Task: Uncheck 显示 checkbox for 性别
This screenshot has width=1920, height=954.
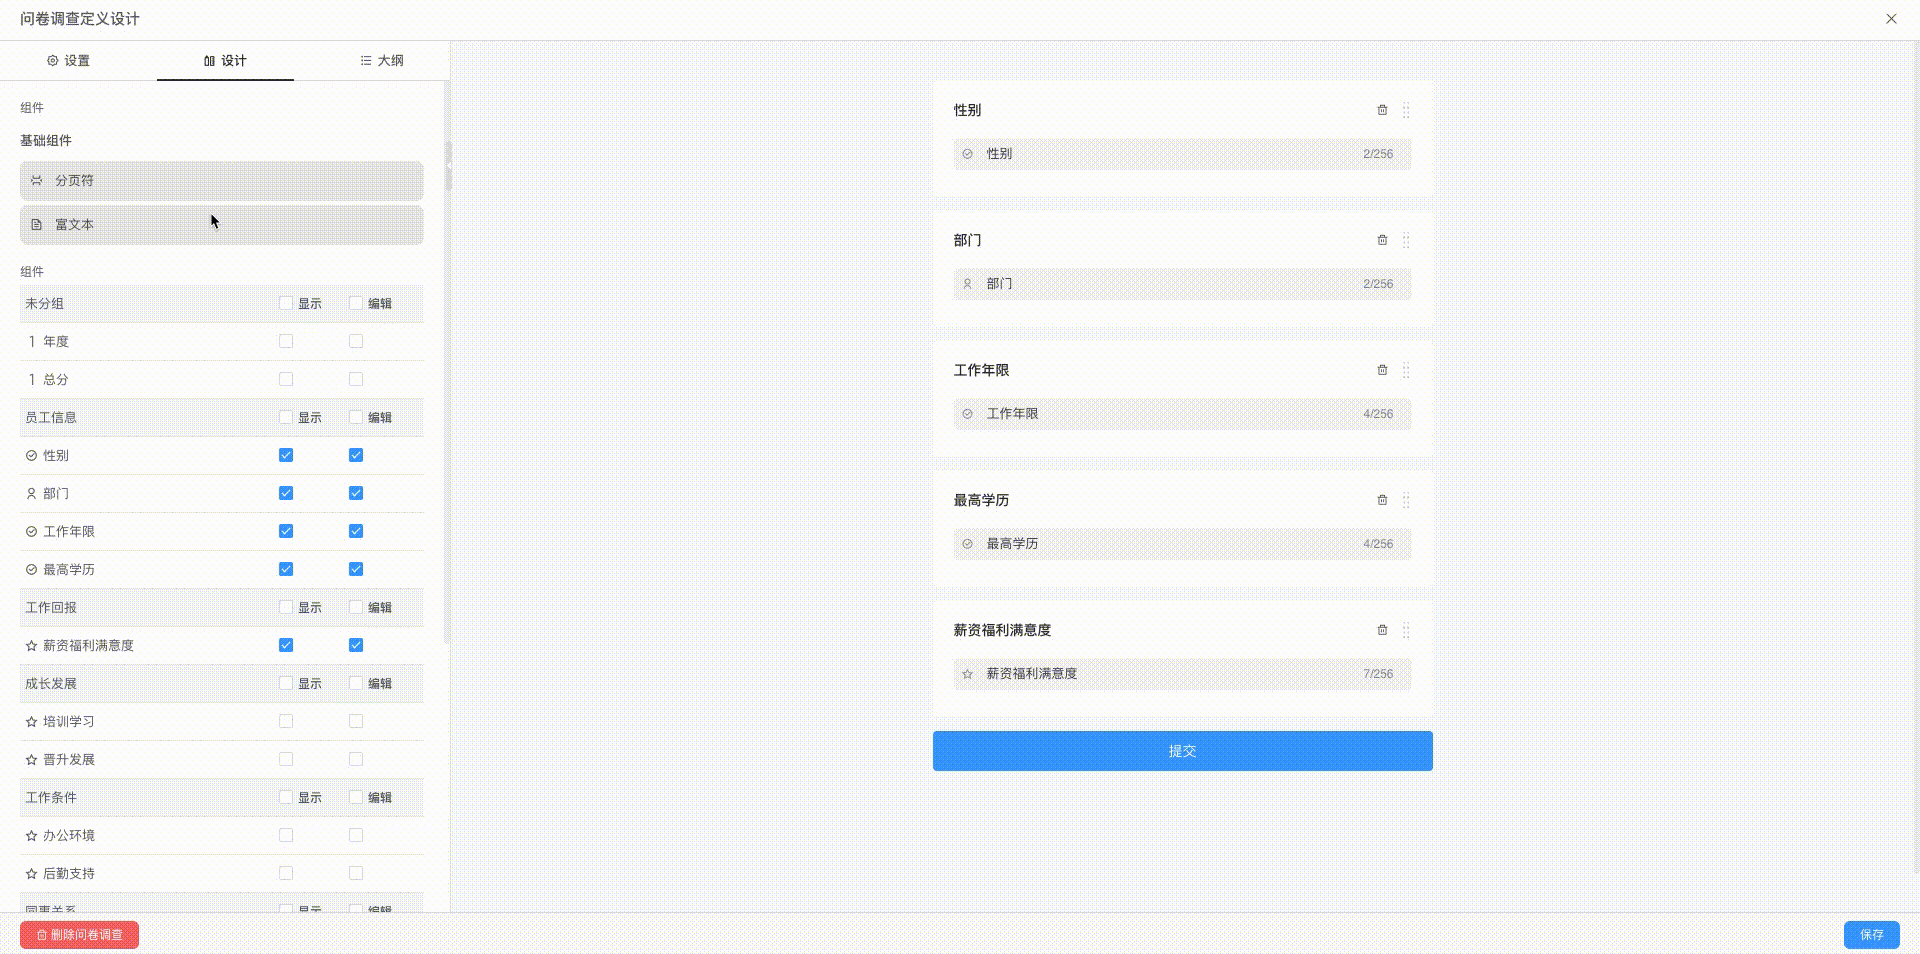Action: click(286, 455)
